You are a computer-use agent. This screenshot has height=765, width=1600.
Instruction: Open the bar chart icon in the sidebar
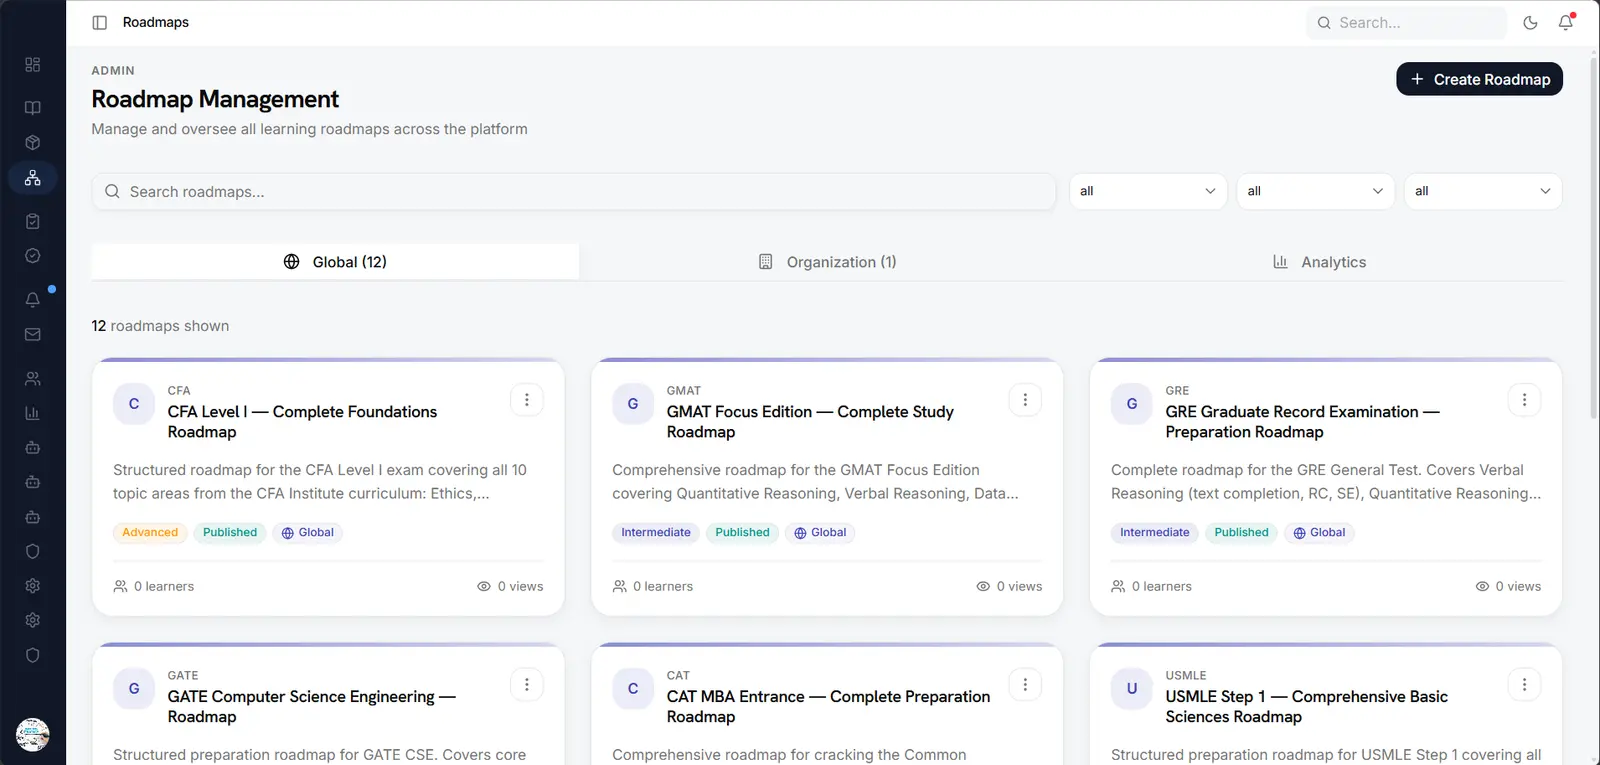point(33,413)
